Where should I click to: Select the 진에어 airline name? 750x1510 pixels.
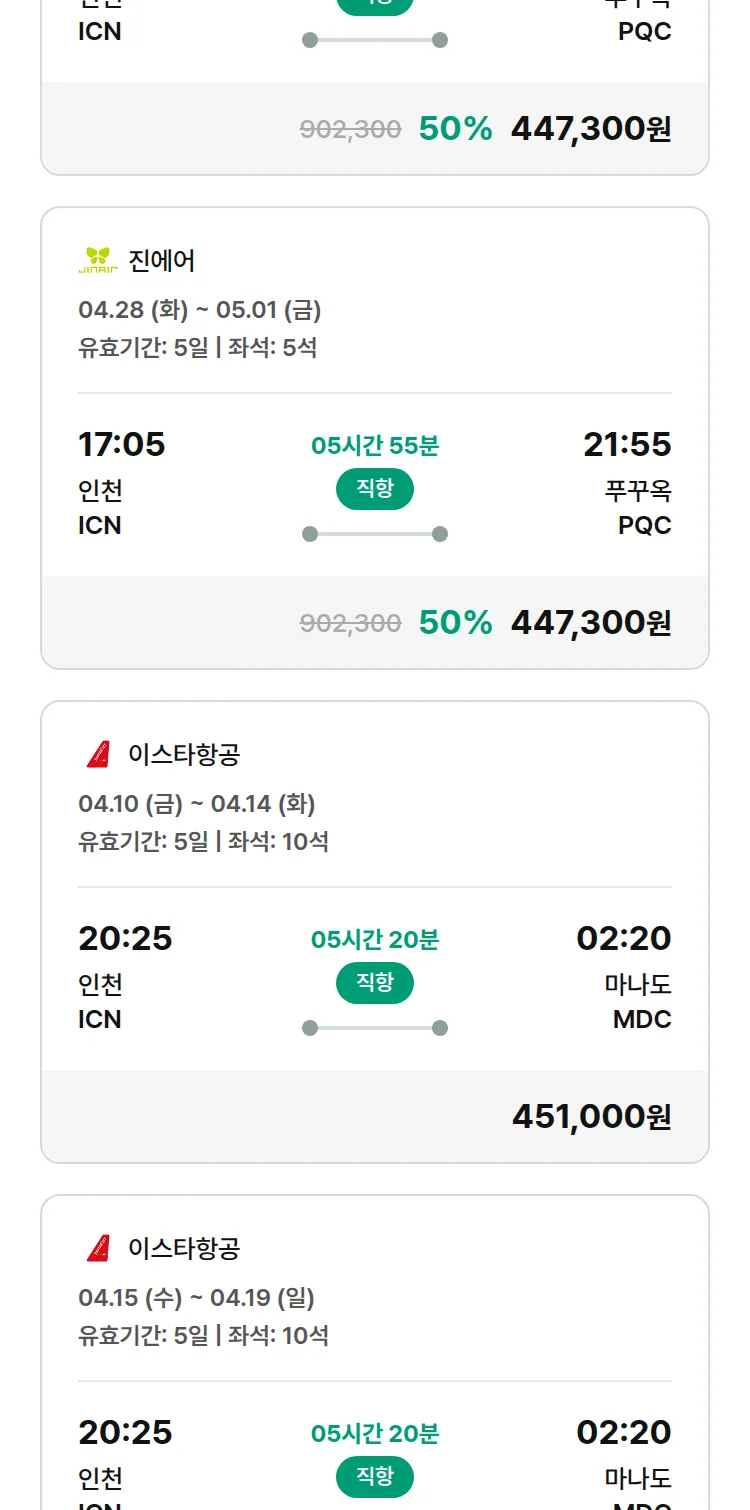162,261
